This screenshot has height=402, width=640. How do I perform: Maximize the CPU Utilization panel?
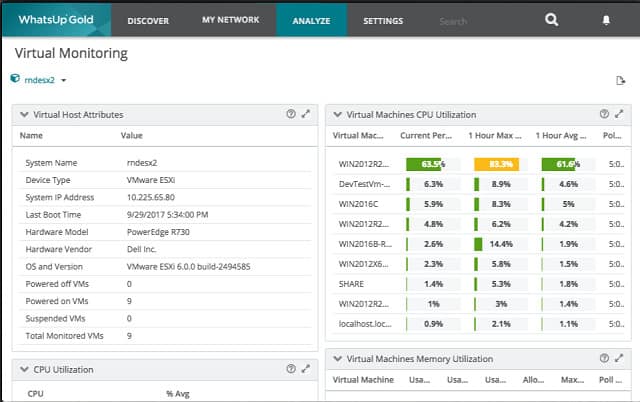pyautogui.click(x=306, y=369)
